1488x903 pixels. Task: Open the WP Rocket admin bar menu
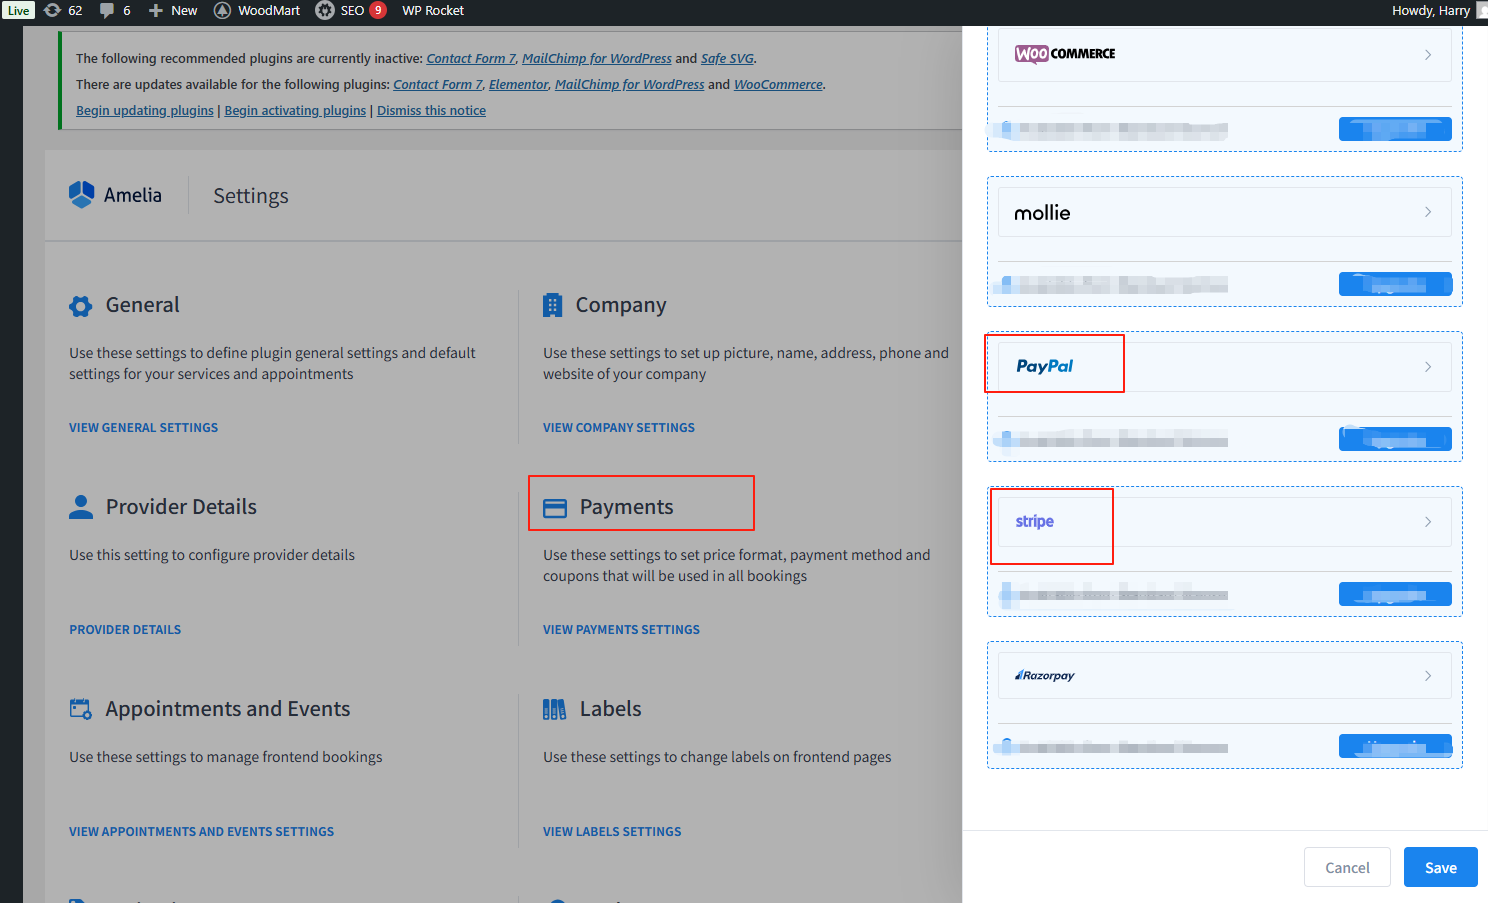433,10
